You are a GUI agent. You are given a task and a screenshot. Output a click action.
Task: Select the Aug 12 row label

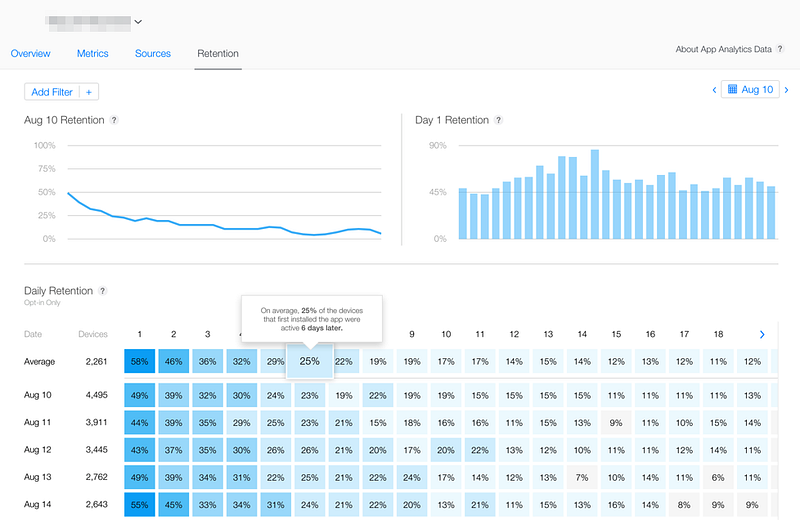coord(38,450)
